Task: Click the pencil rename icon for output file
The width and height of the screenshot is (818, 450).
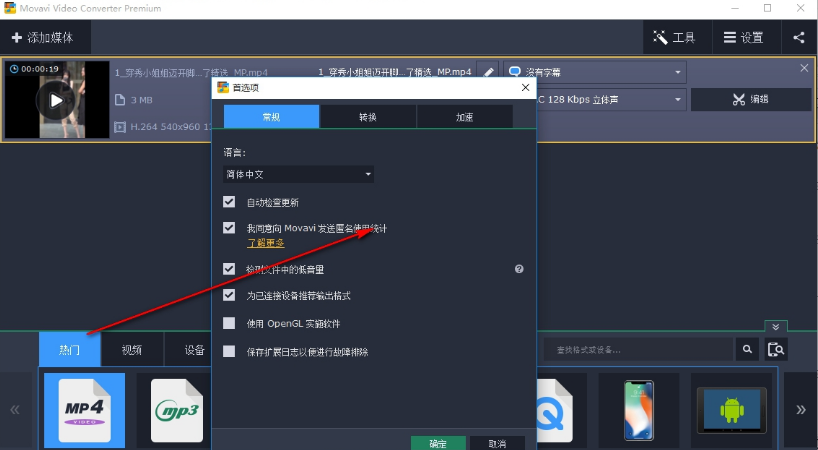Action: [488, 72]
